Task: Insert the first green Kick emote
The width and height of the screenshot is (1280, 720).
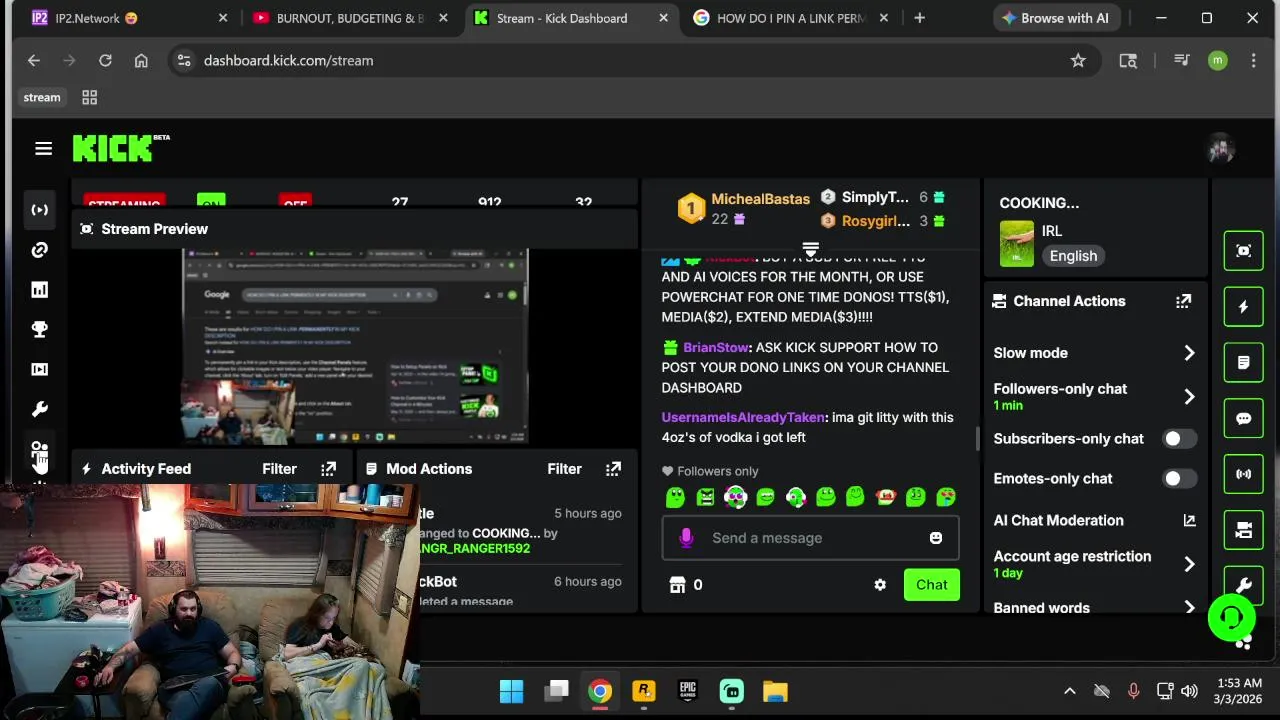Action: (675, 497)
